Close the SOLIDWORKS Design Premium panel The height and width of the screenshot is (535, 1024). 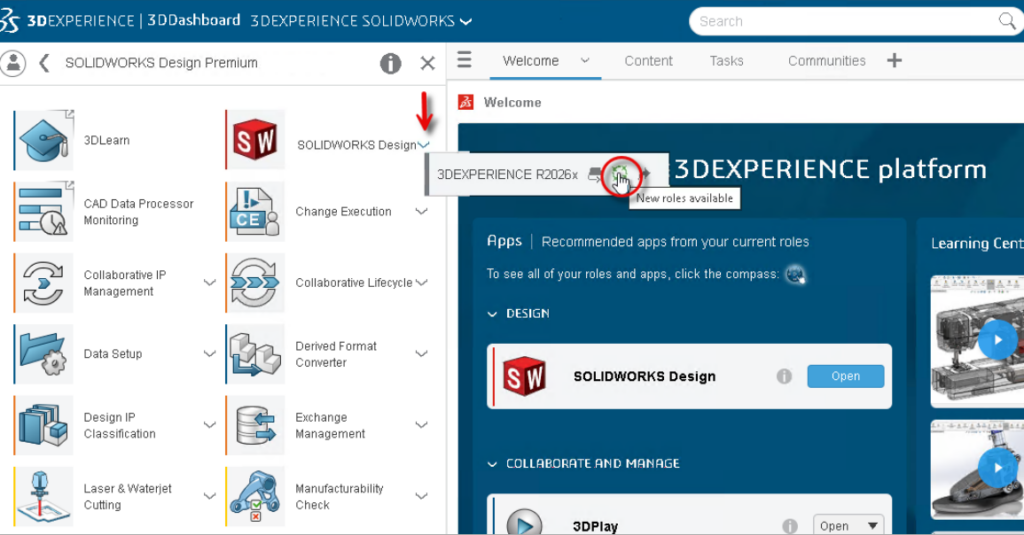tap(428, 63)
